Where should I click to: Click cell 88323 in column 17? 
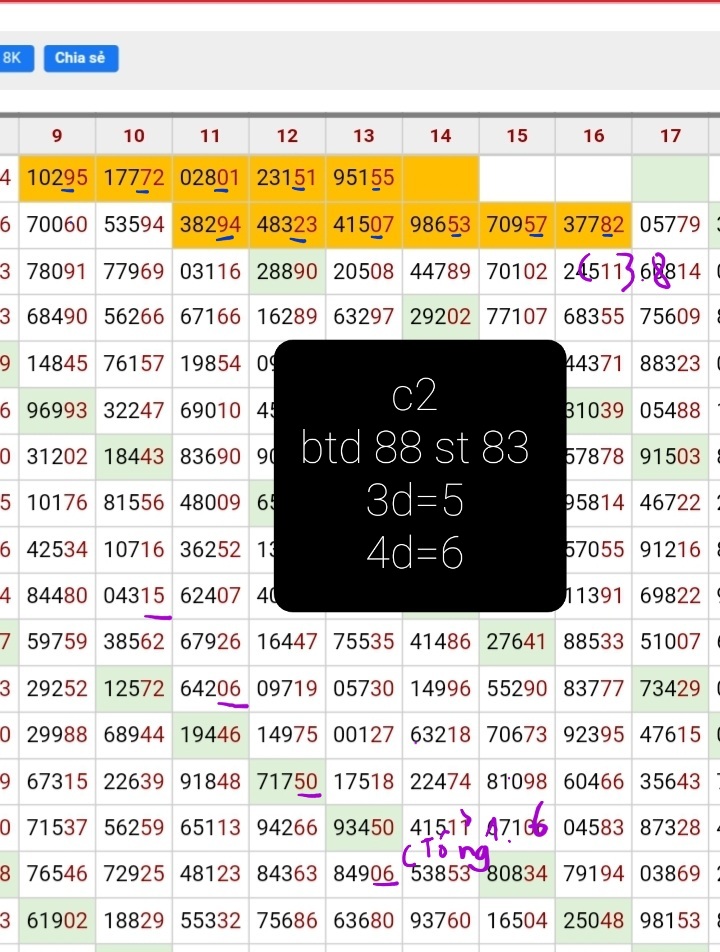click(670, 364)
